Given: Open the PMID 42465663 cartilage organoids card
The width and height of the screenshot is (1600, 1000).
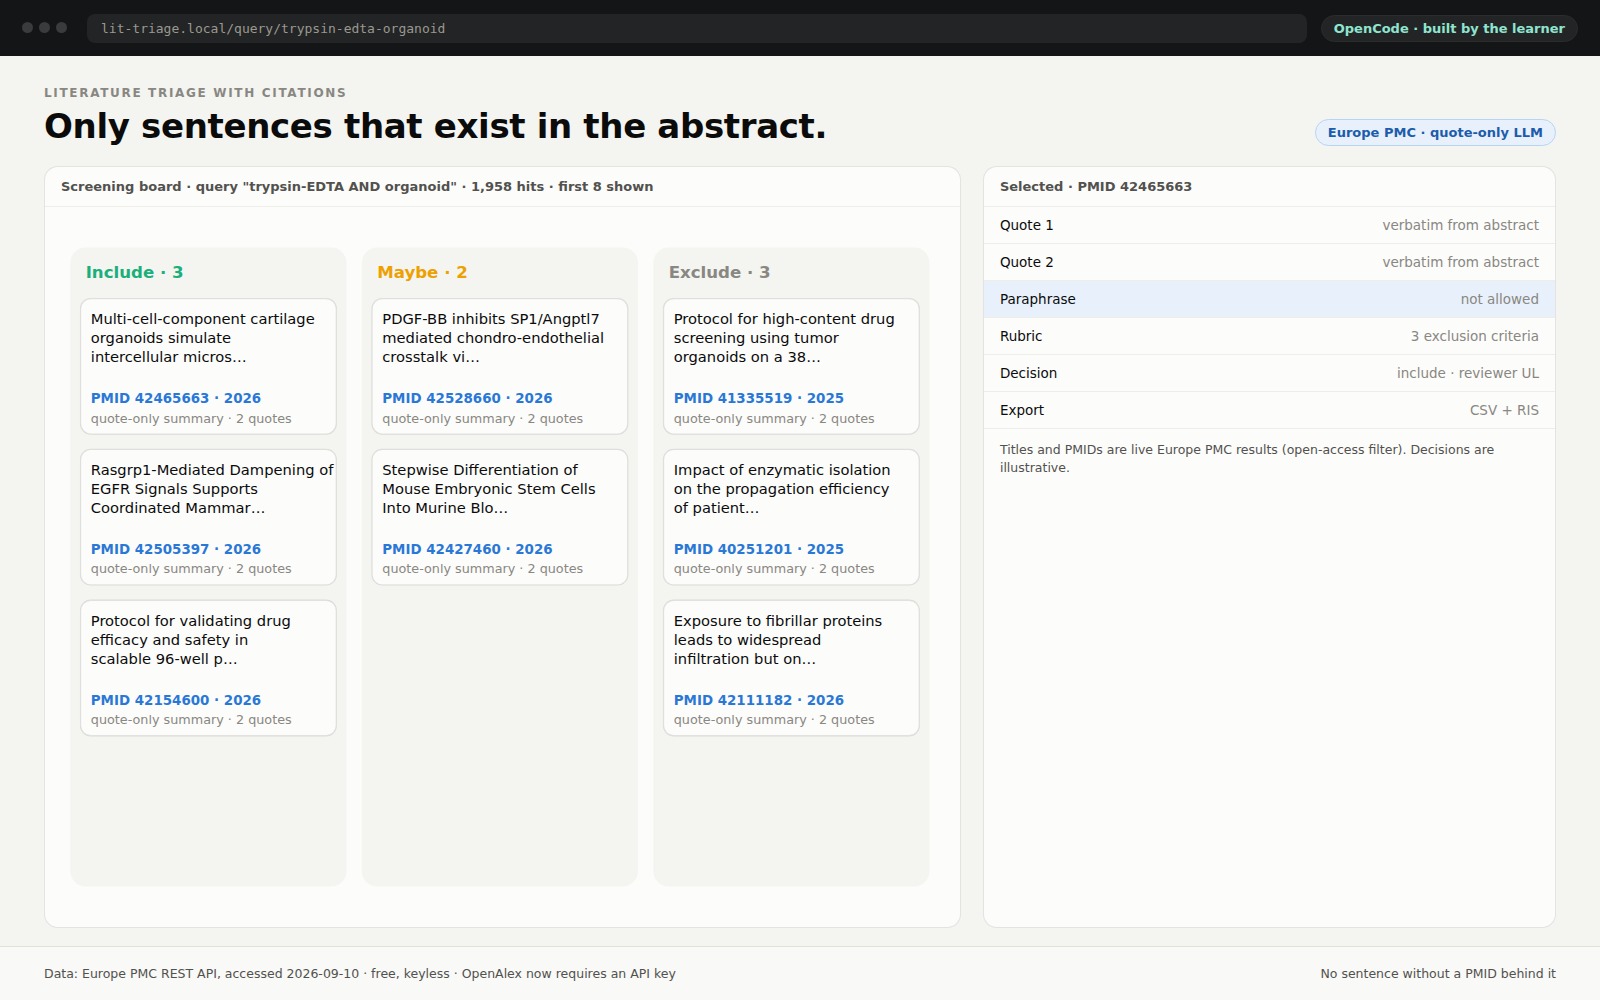Looking at the screenshot, I should [x=208, y=366].
